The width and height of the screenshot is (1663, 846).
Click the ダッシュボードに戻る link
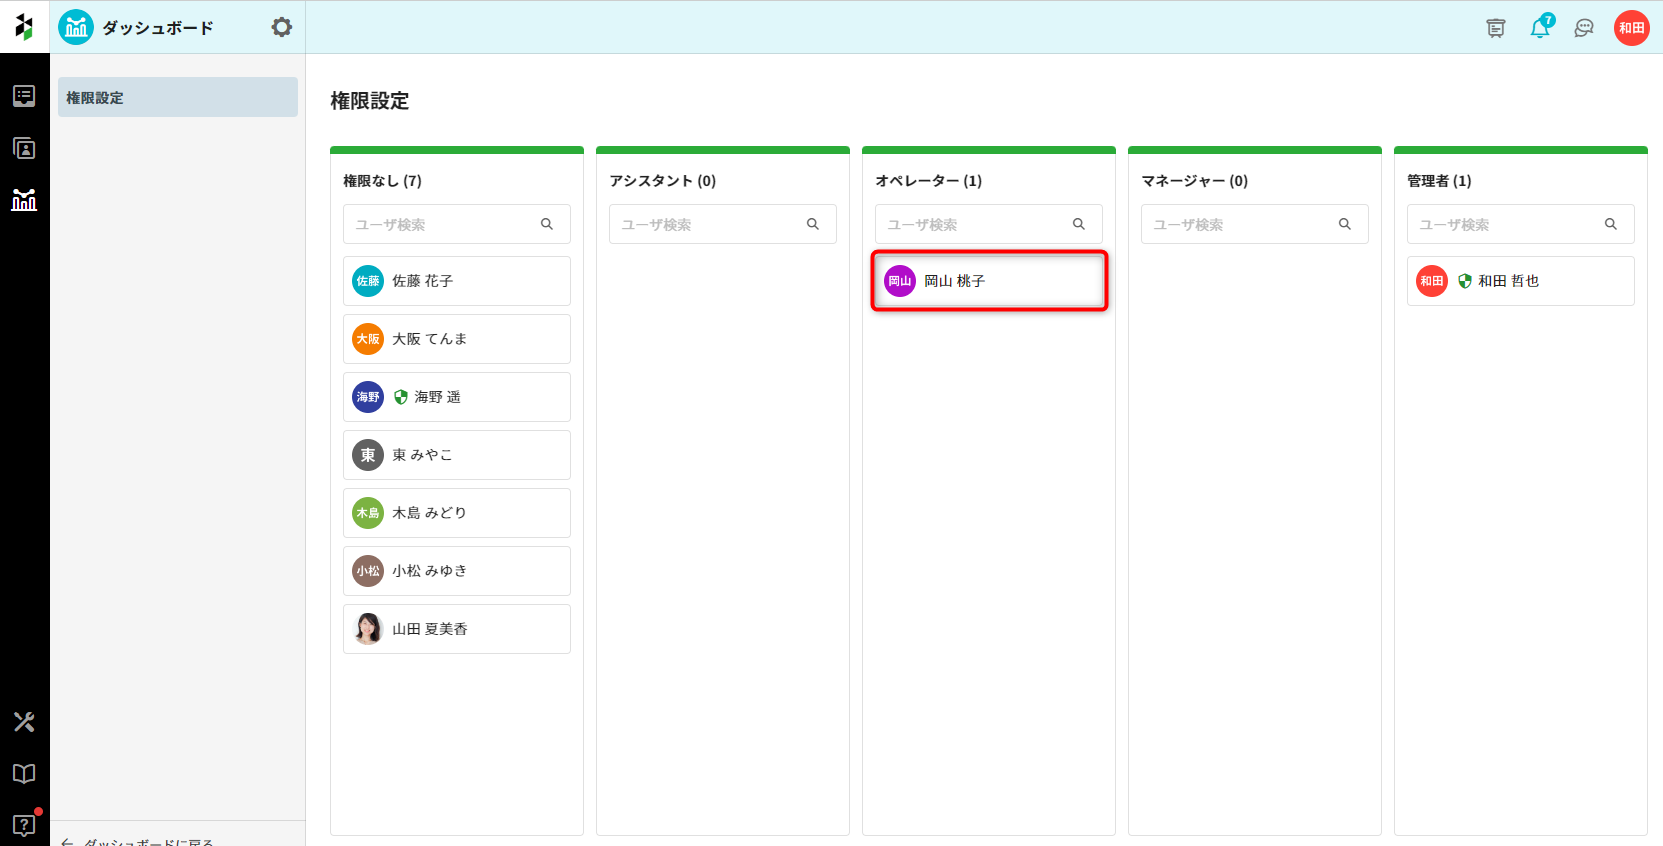pos(148,841)
